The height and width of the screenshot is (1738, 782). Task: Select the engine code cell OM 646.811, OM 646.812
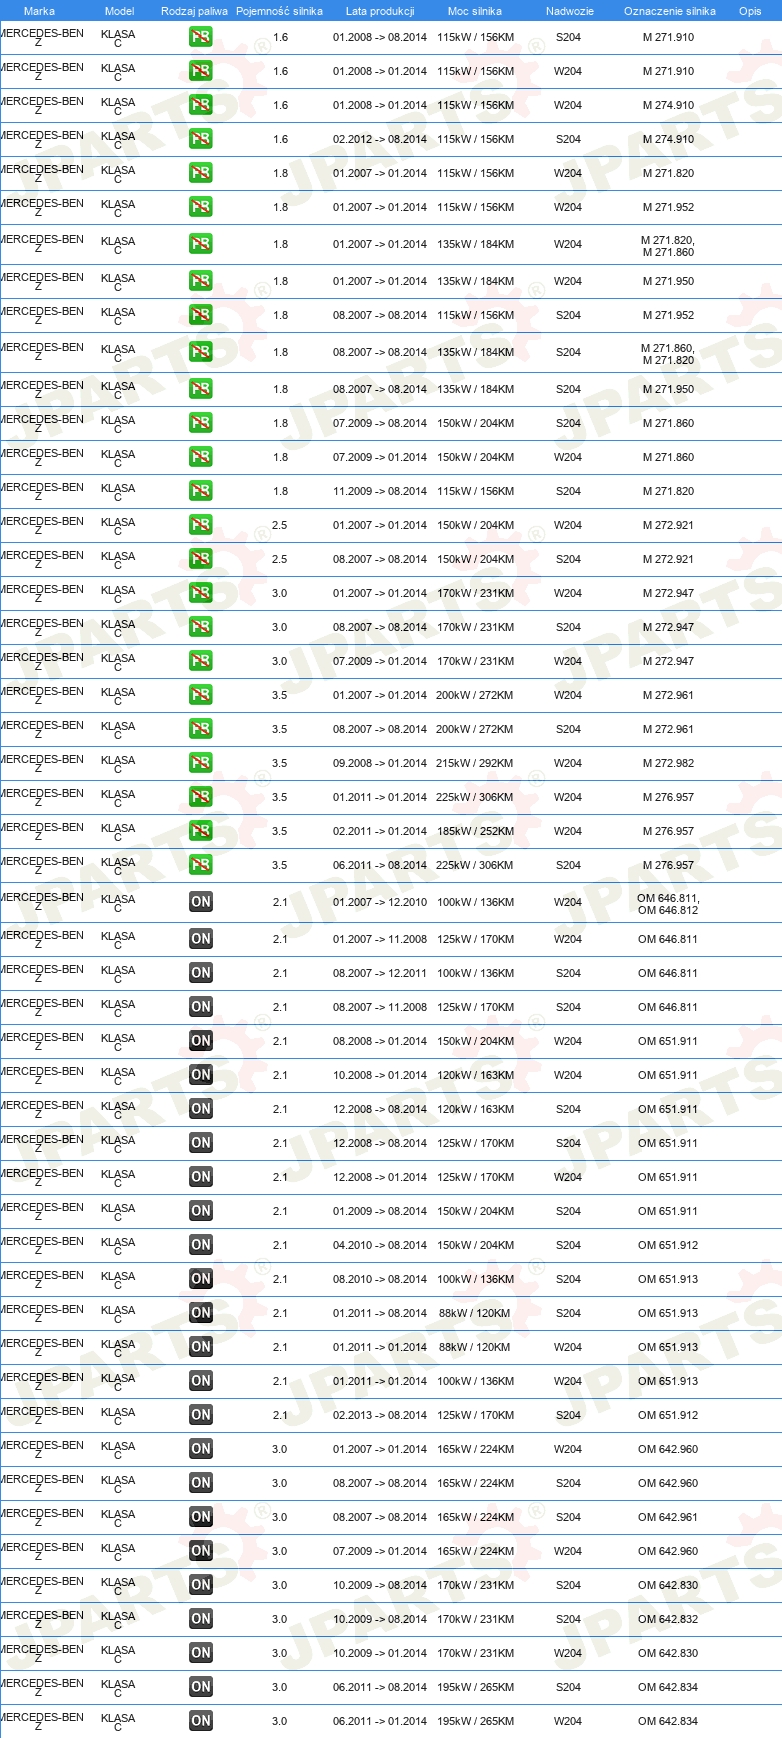pyautogui.click(x=668, y=904)
